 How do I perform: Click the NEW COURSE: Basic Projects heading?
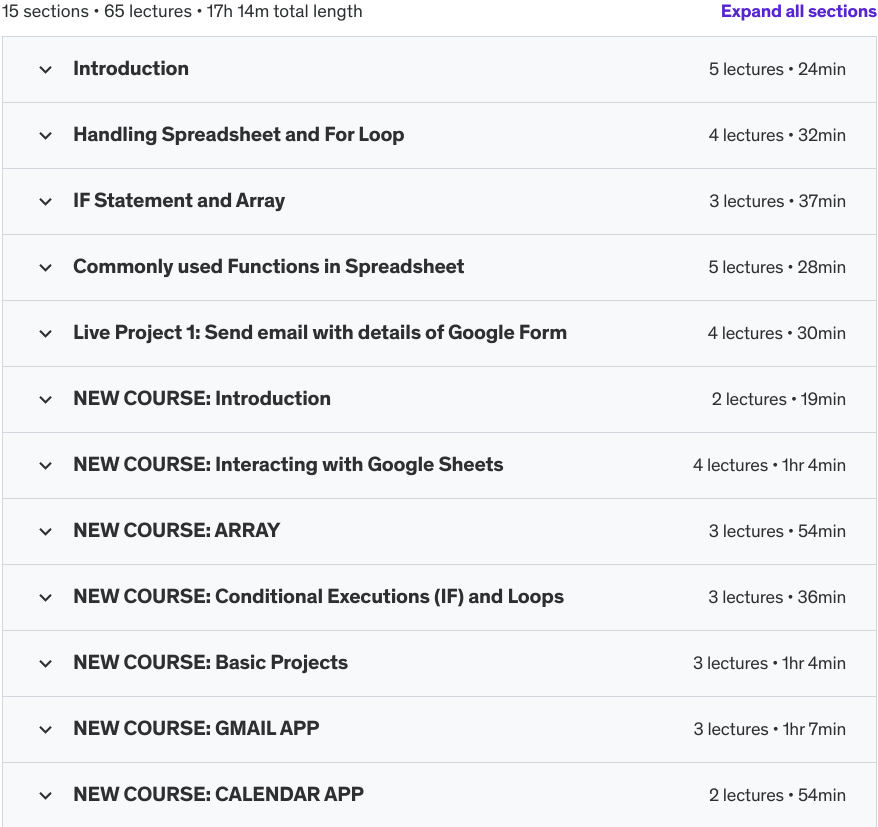(210, 663)
